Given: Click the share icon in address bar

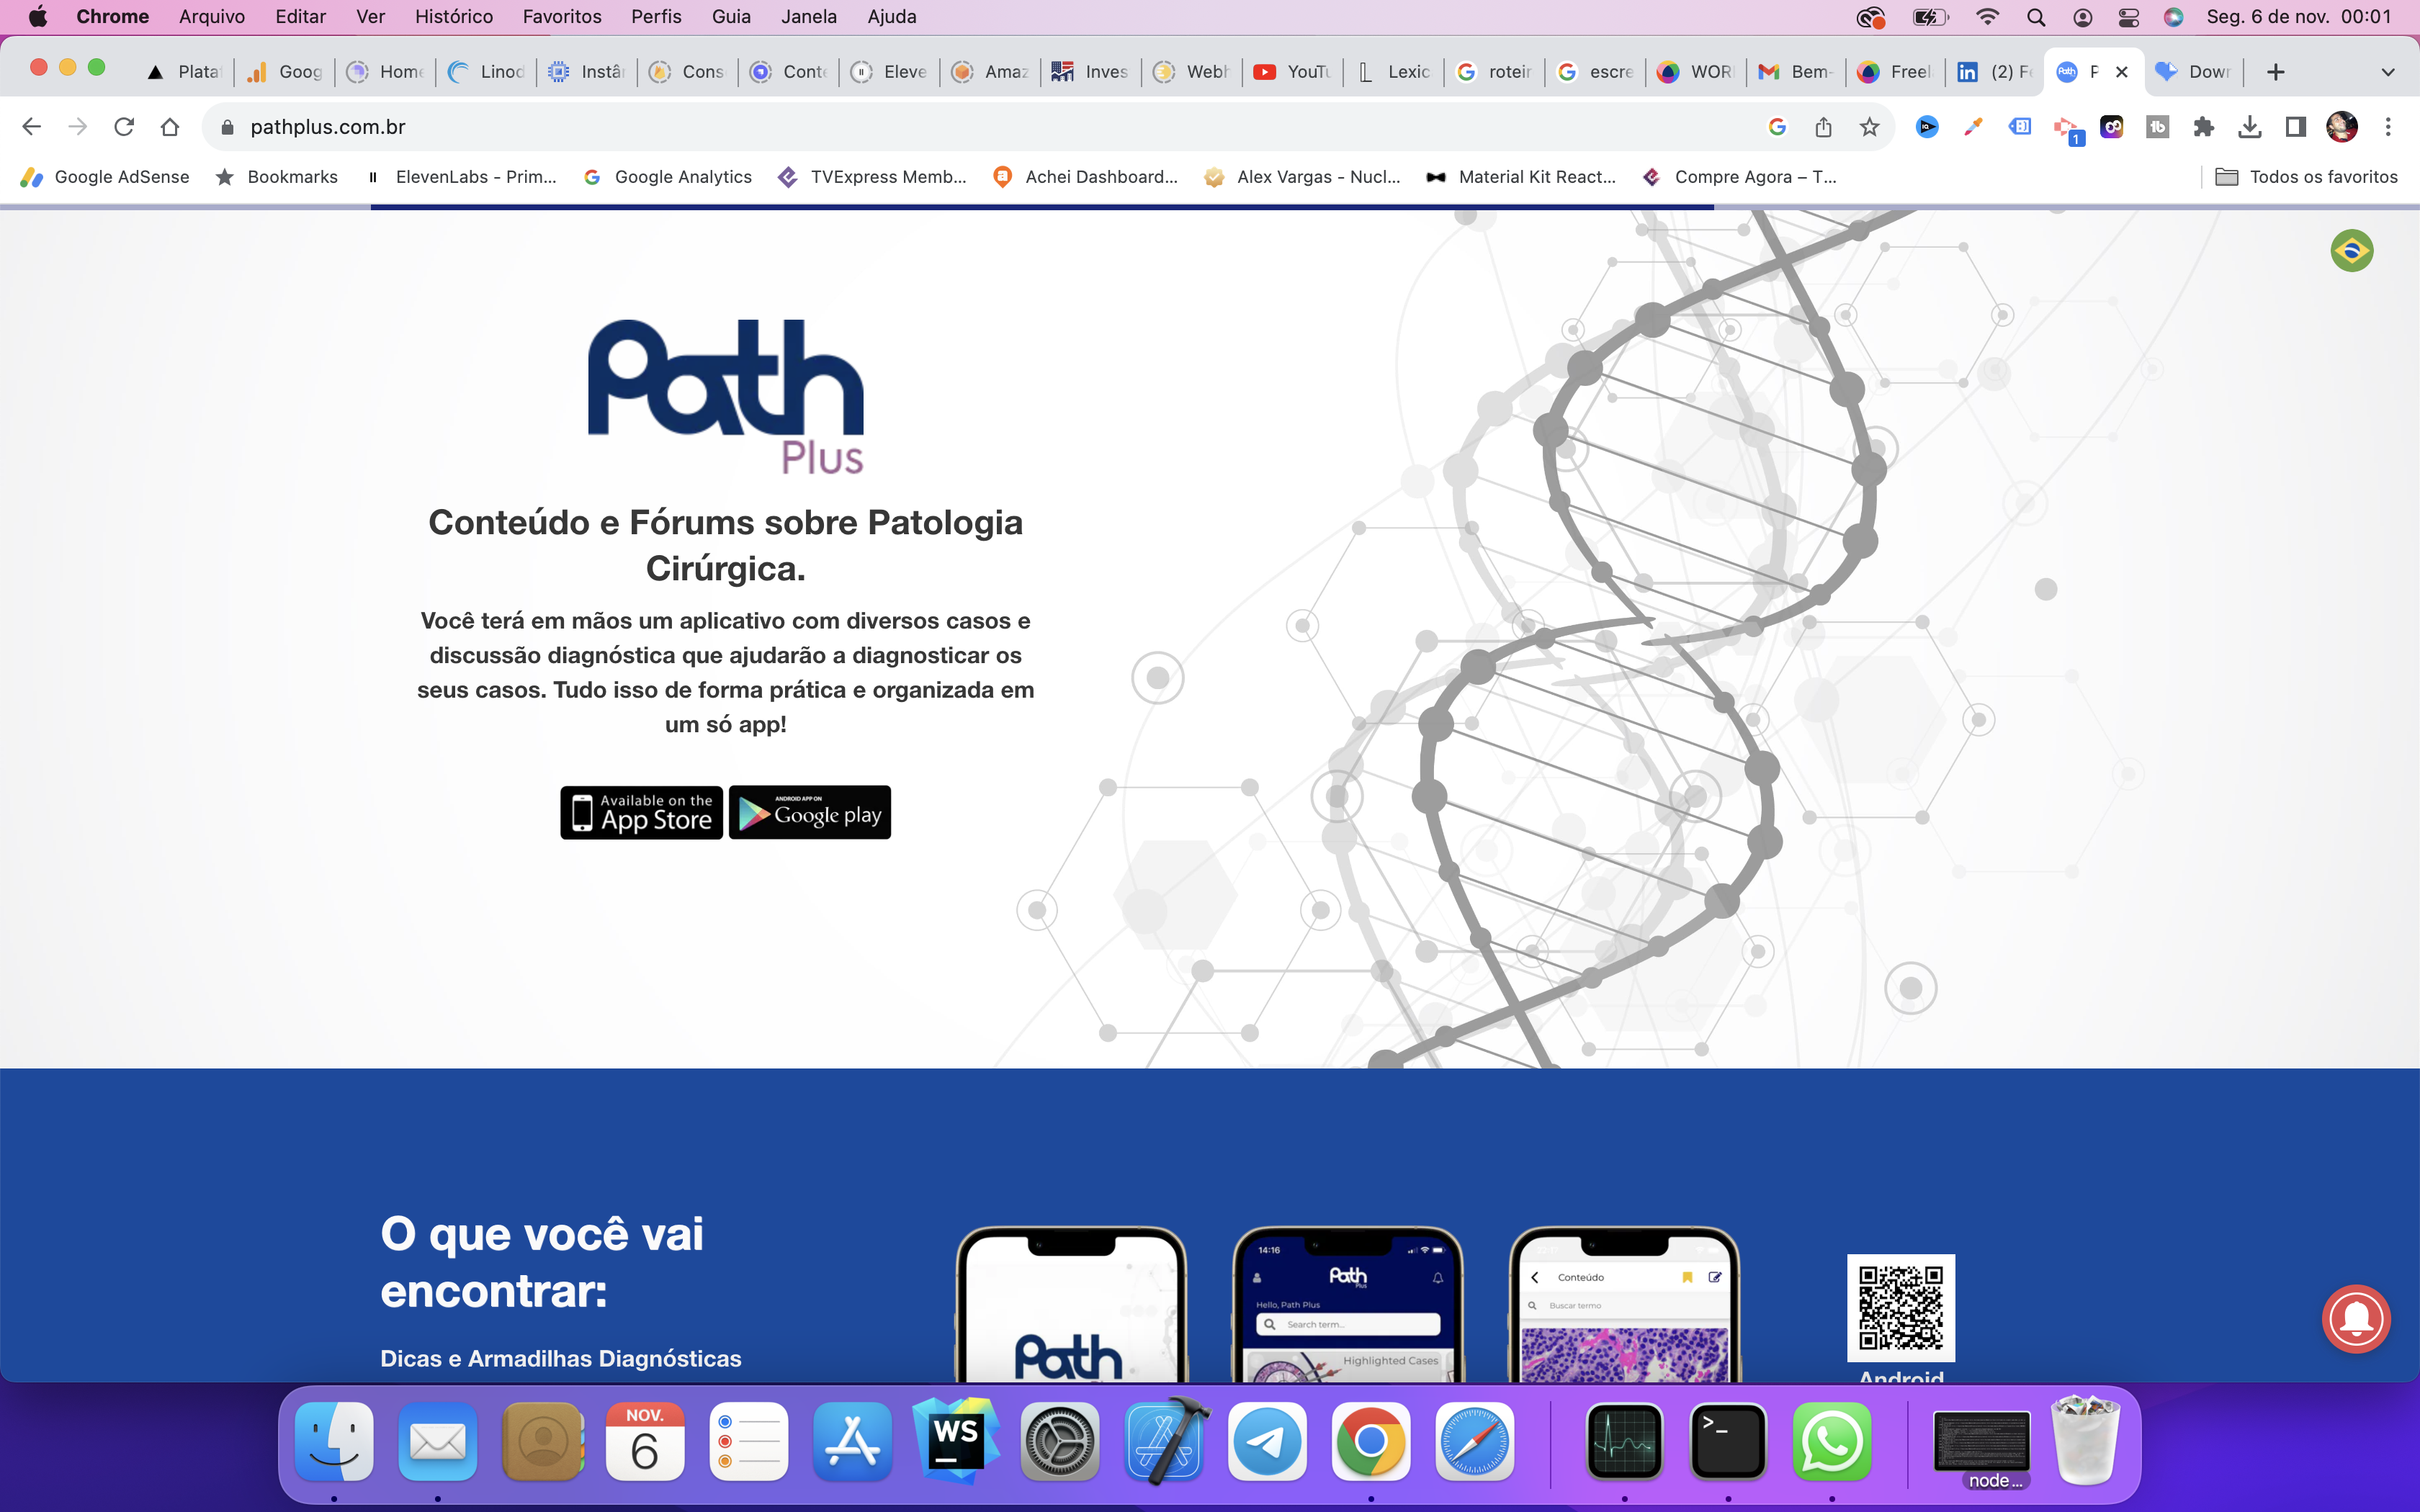Looking at the screenshot, I should (x=1823, y=127).
